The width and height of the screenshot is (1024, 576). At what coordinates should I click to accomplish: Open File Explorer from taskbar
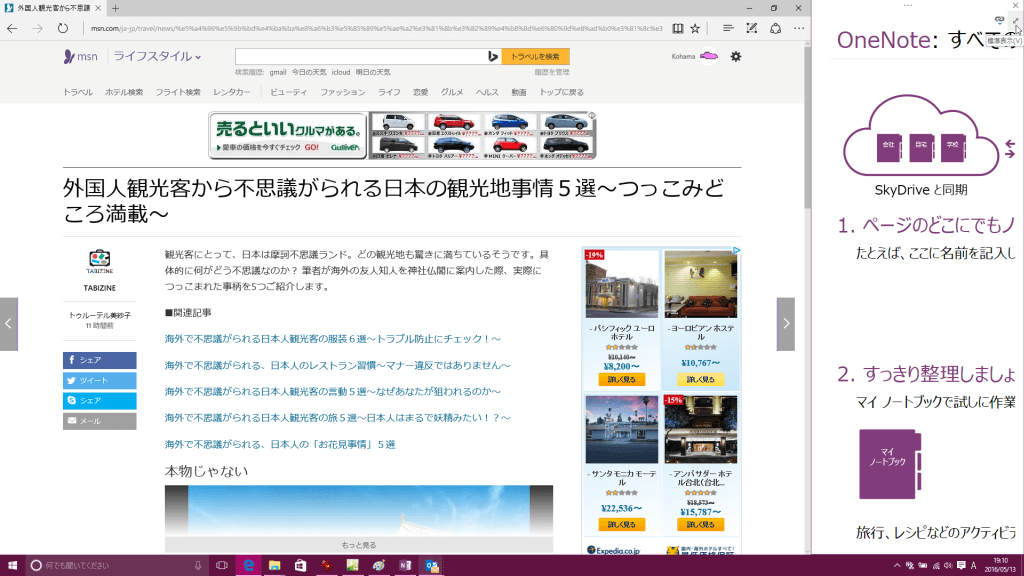[274, 566]
